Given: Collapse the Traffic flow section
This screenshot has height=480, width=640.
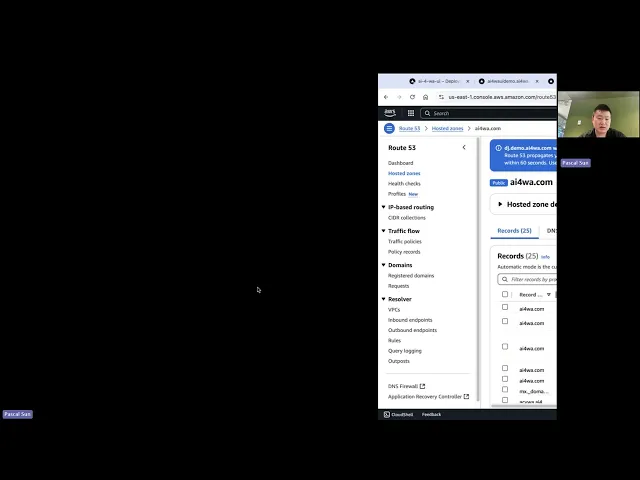Looking at the screenshot, I should (x=383, y=231).
